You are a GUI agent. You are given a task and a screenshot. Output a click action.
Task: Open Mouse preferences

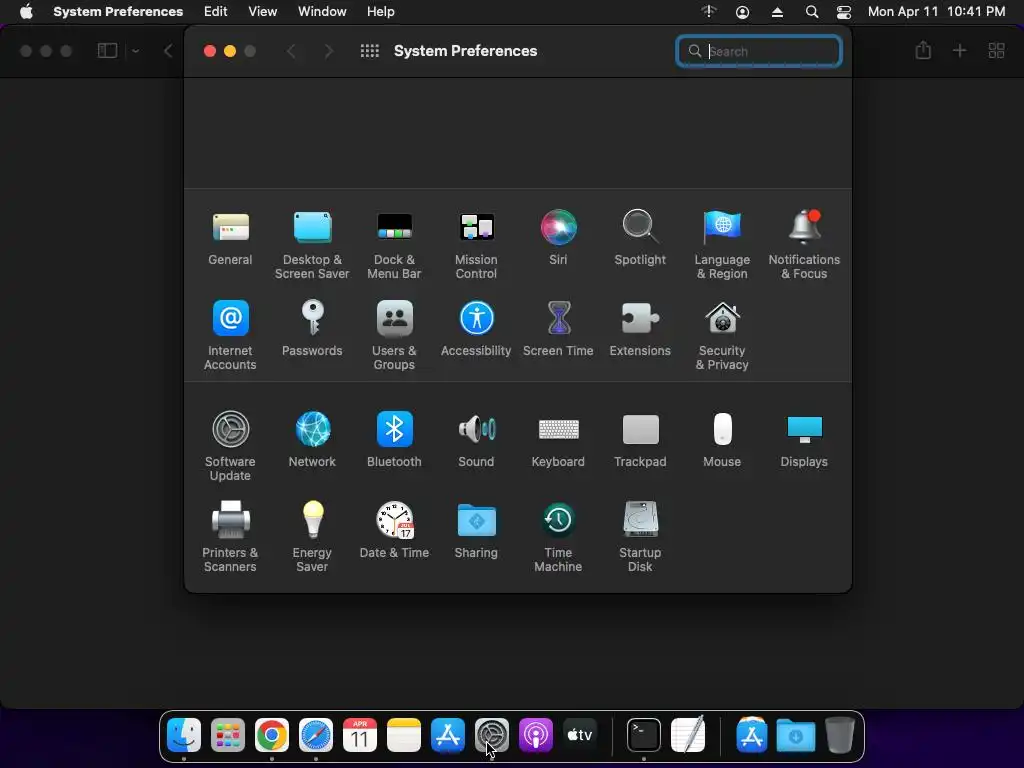pyautogui.click(x=722, y=440)
